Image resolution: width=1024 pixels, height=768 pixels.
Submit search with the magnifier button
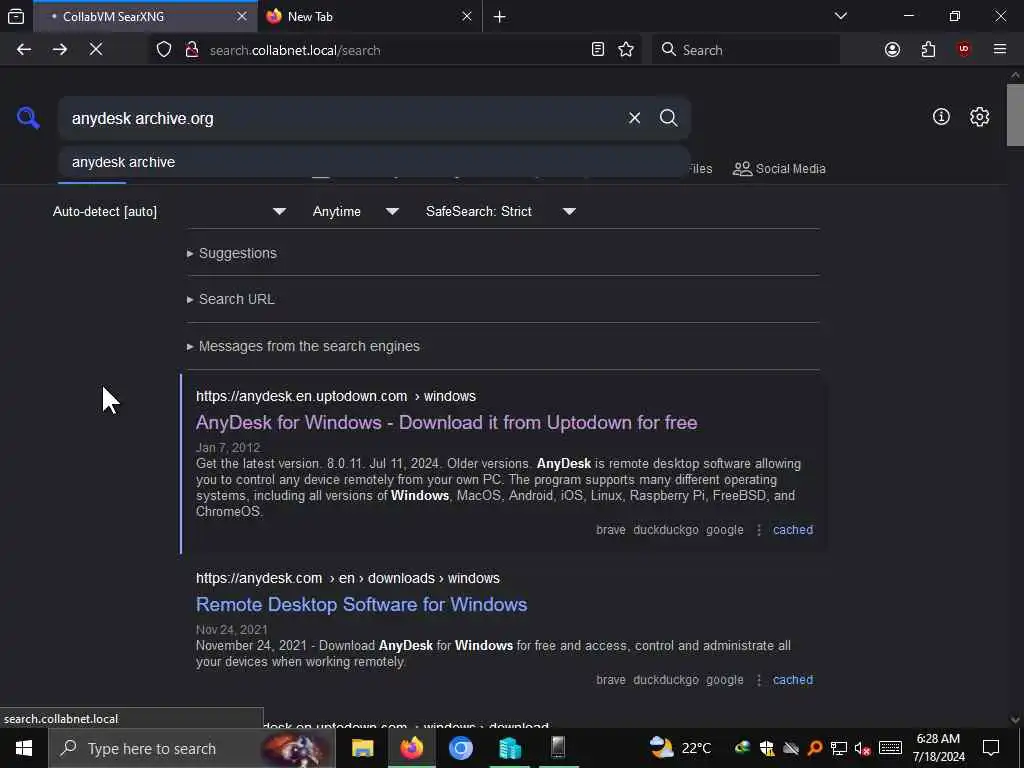point(668,118)
